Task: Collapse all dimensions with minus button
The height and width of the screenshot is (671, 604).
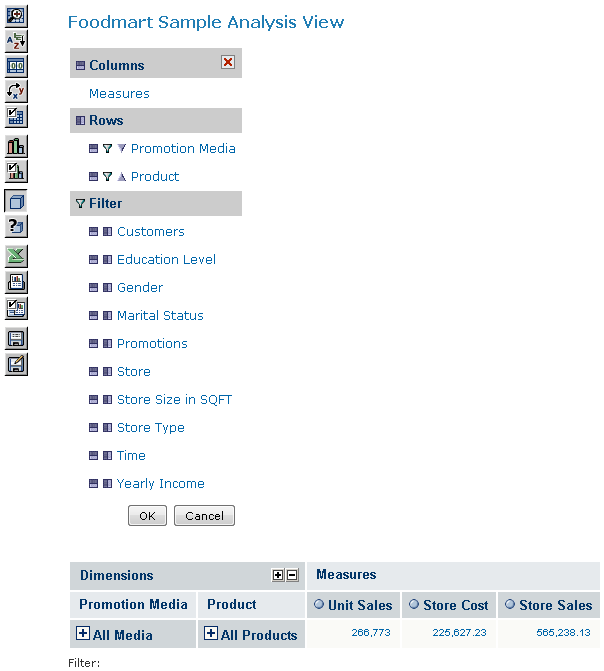Action: coord(292,575)
